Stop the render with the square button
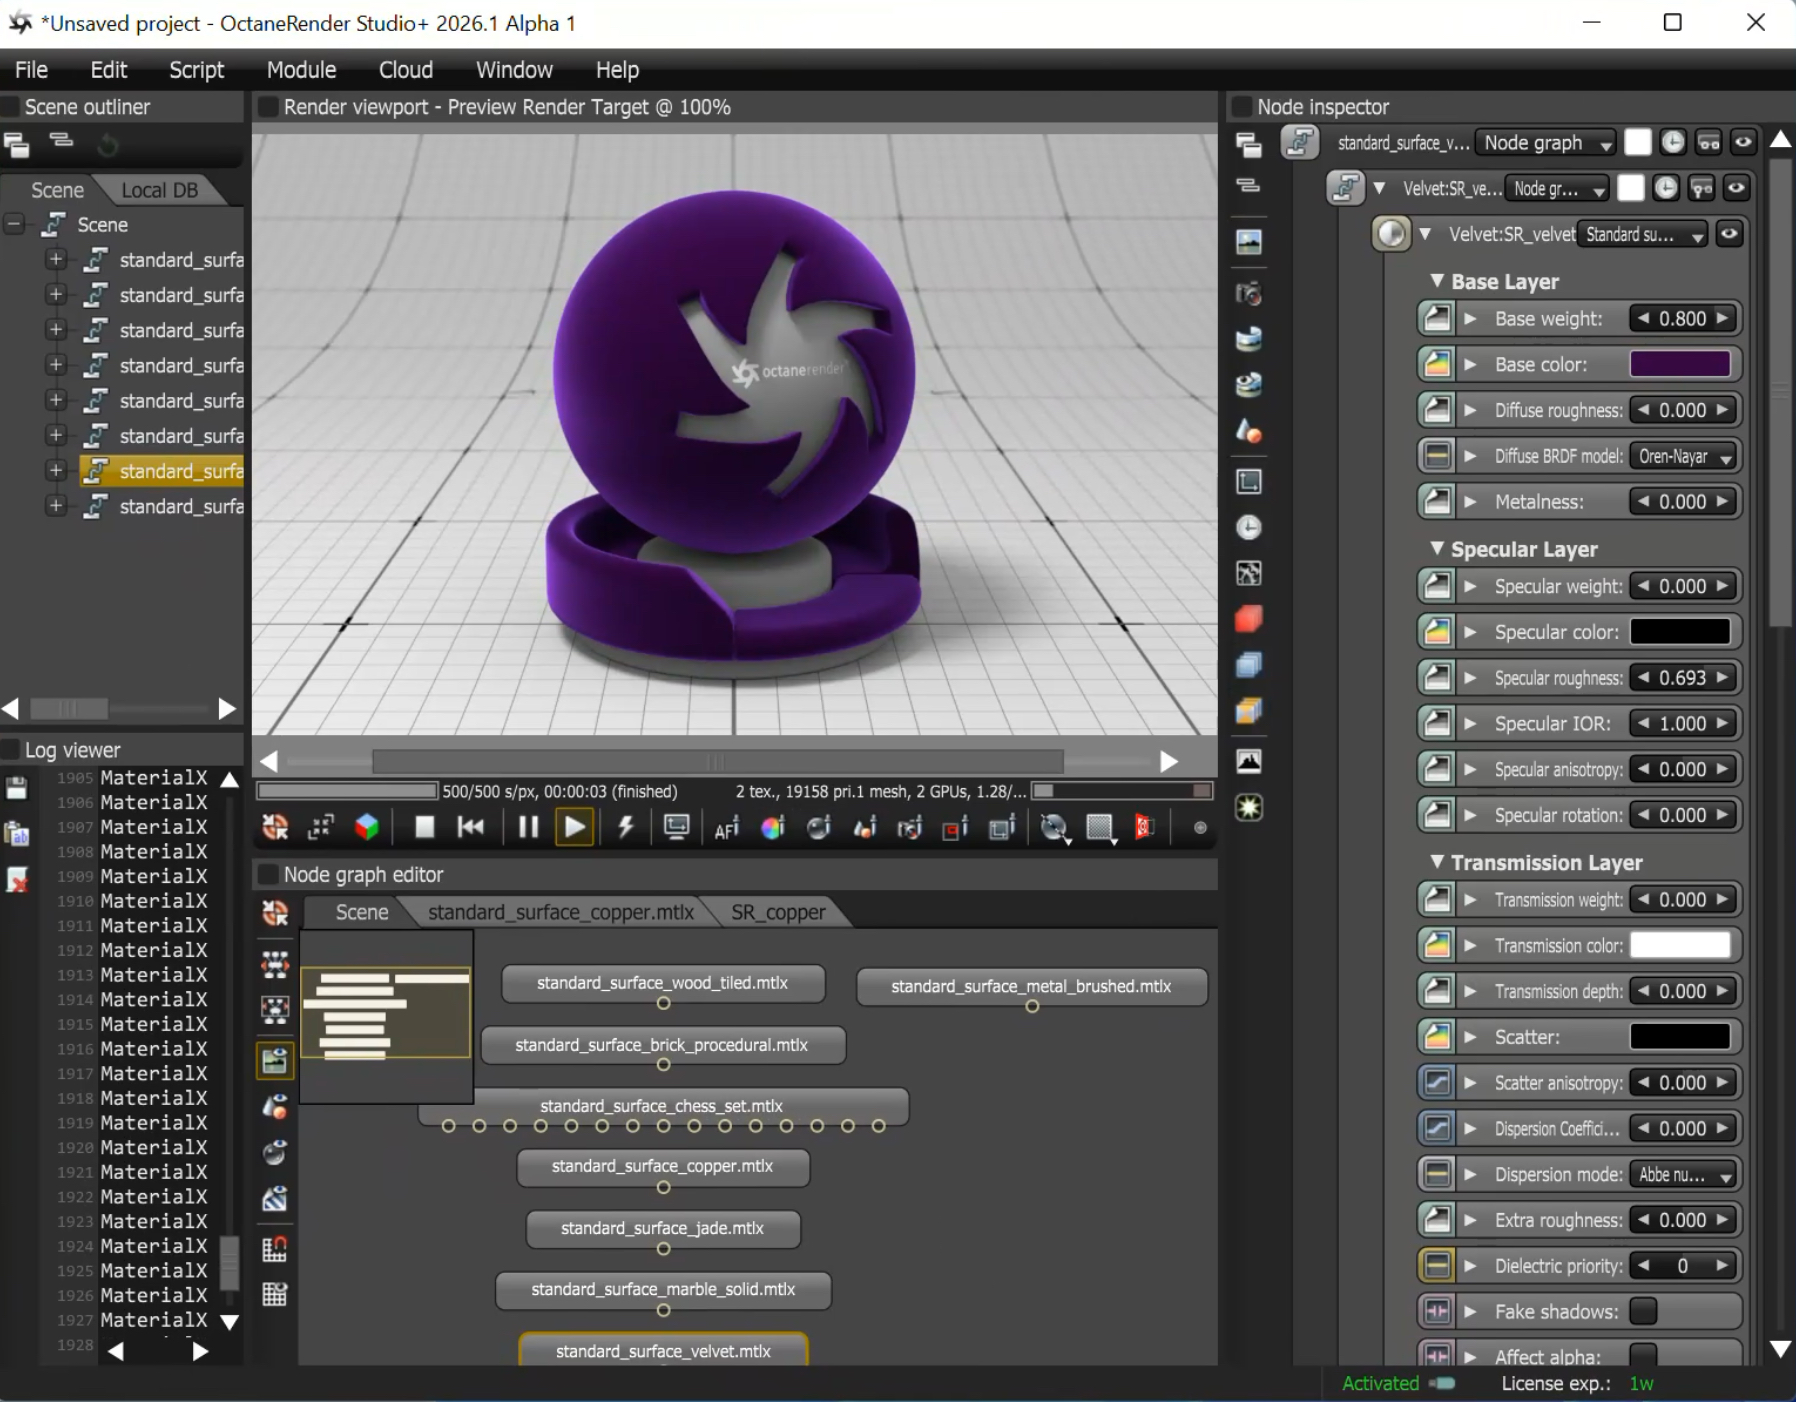The image size is (1796, 1402). click(x=424, y=827)
